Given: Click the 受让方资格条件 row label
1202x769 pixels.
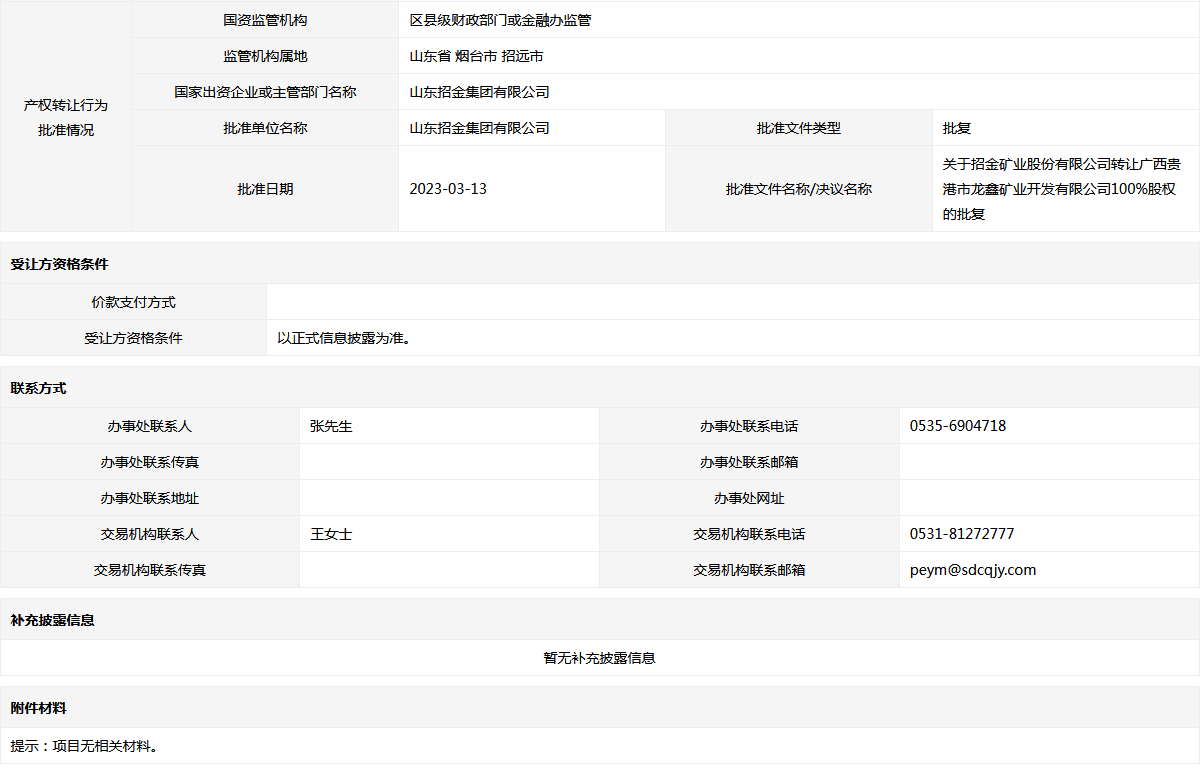Looking at the screenshot, I should 133,338.
